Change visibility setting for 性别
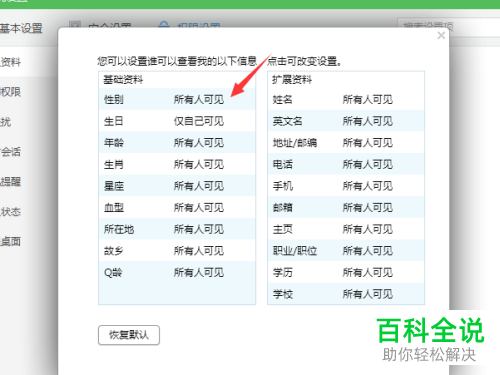 click(x=199, y=99)
